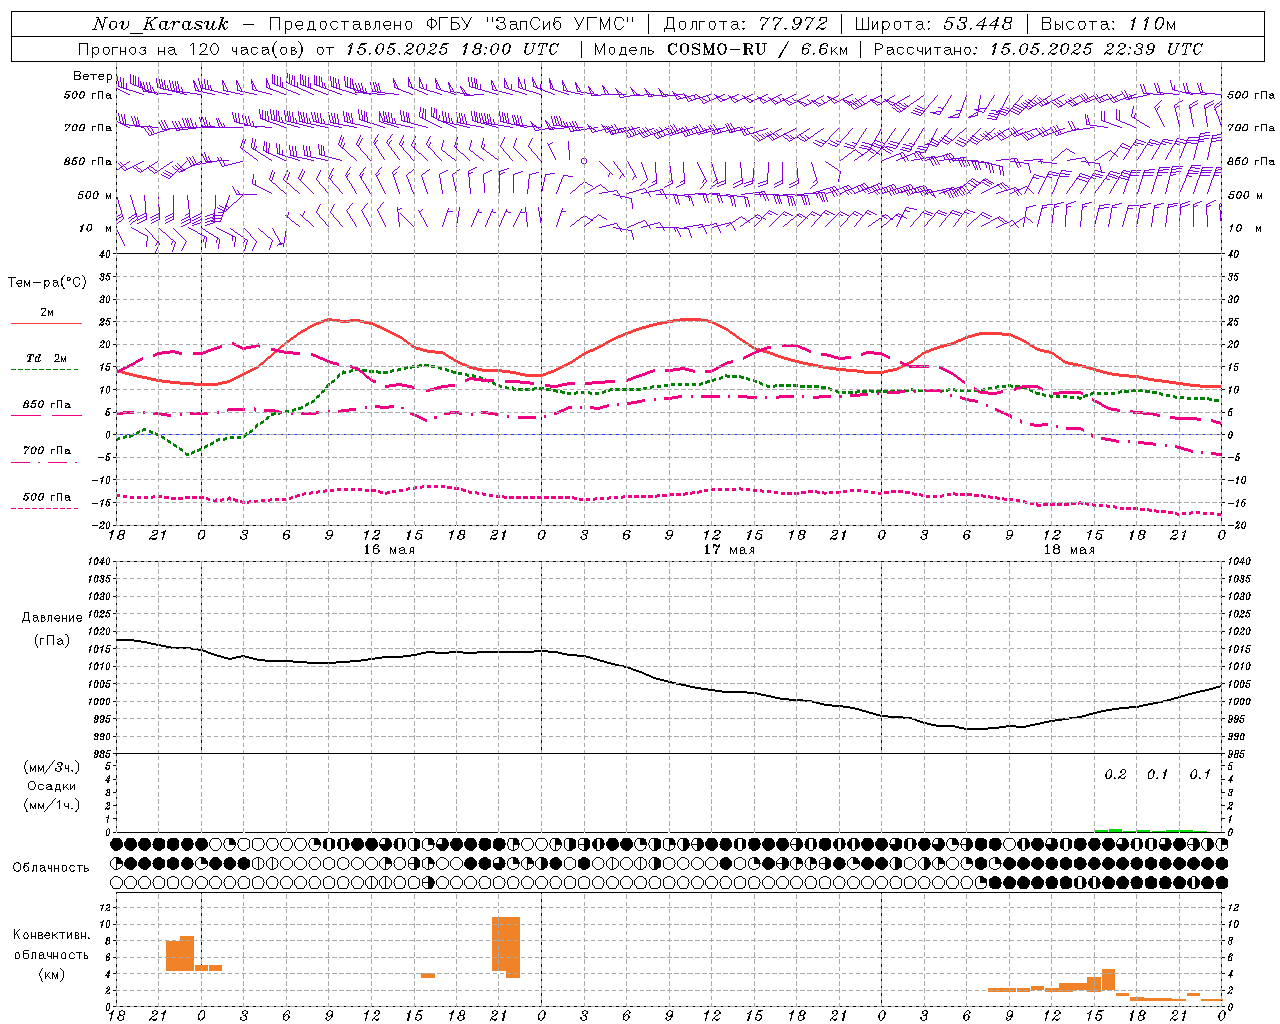Click the "Долгота: 77.972" header value
1280x1024 pixels.
coord(745,24)
